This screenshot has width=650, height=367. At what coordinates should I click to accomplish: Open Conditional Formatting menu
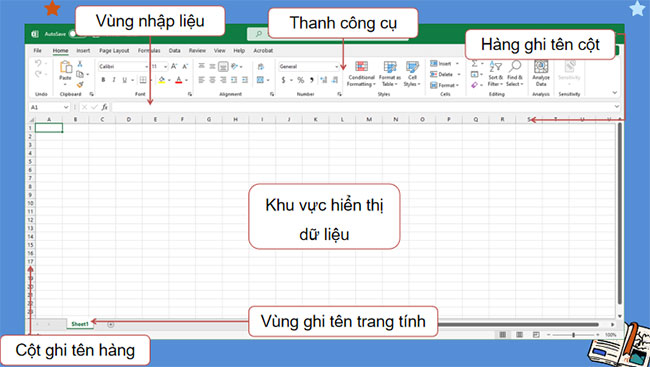tap(361, 74)
